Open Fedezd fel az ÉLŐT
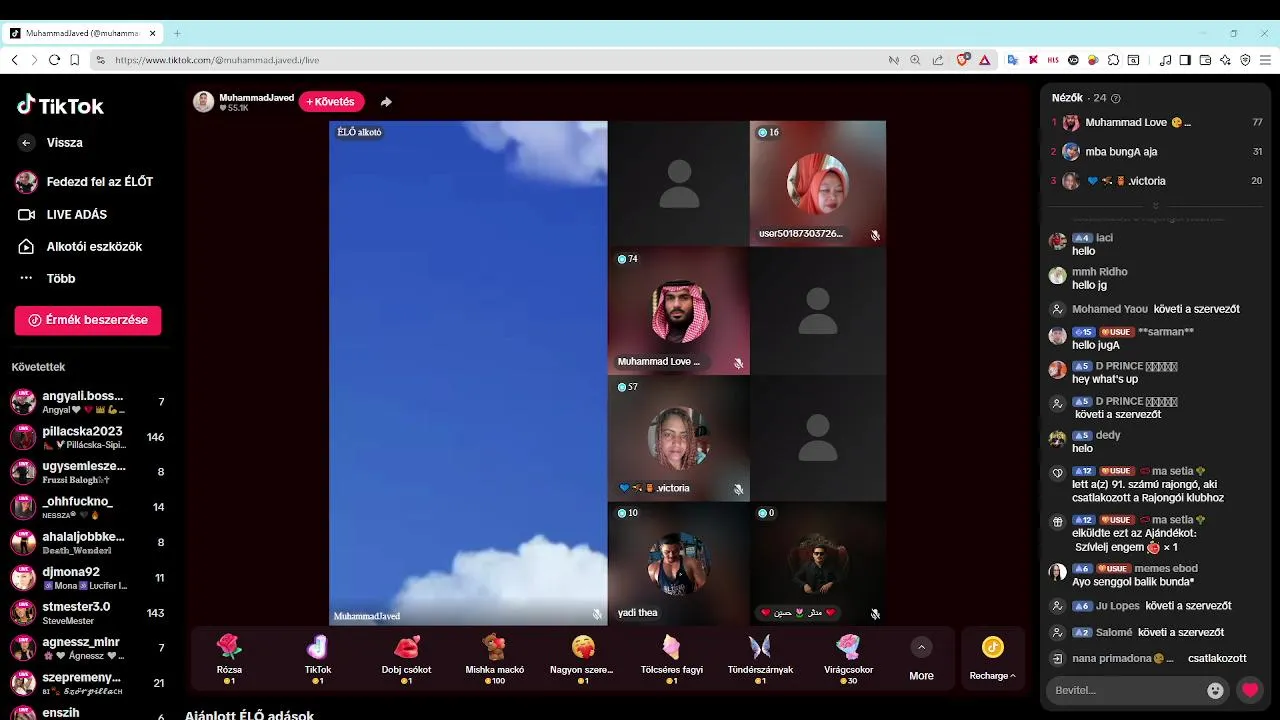 (84, 182)
